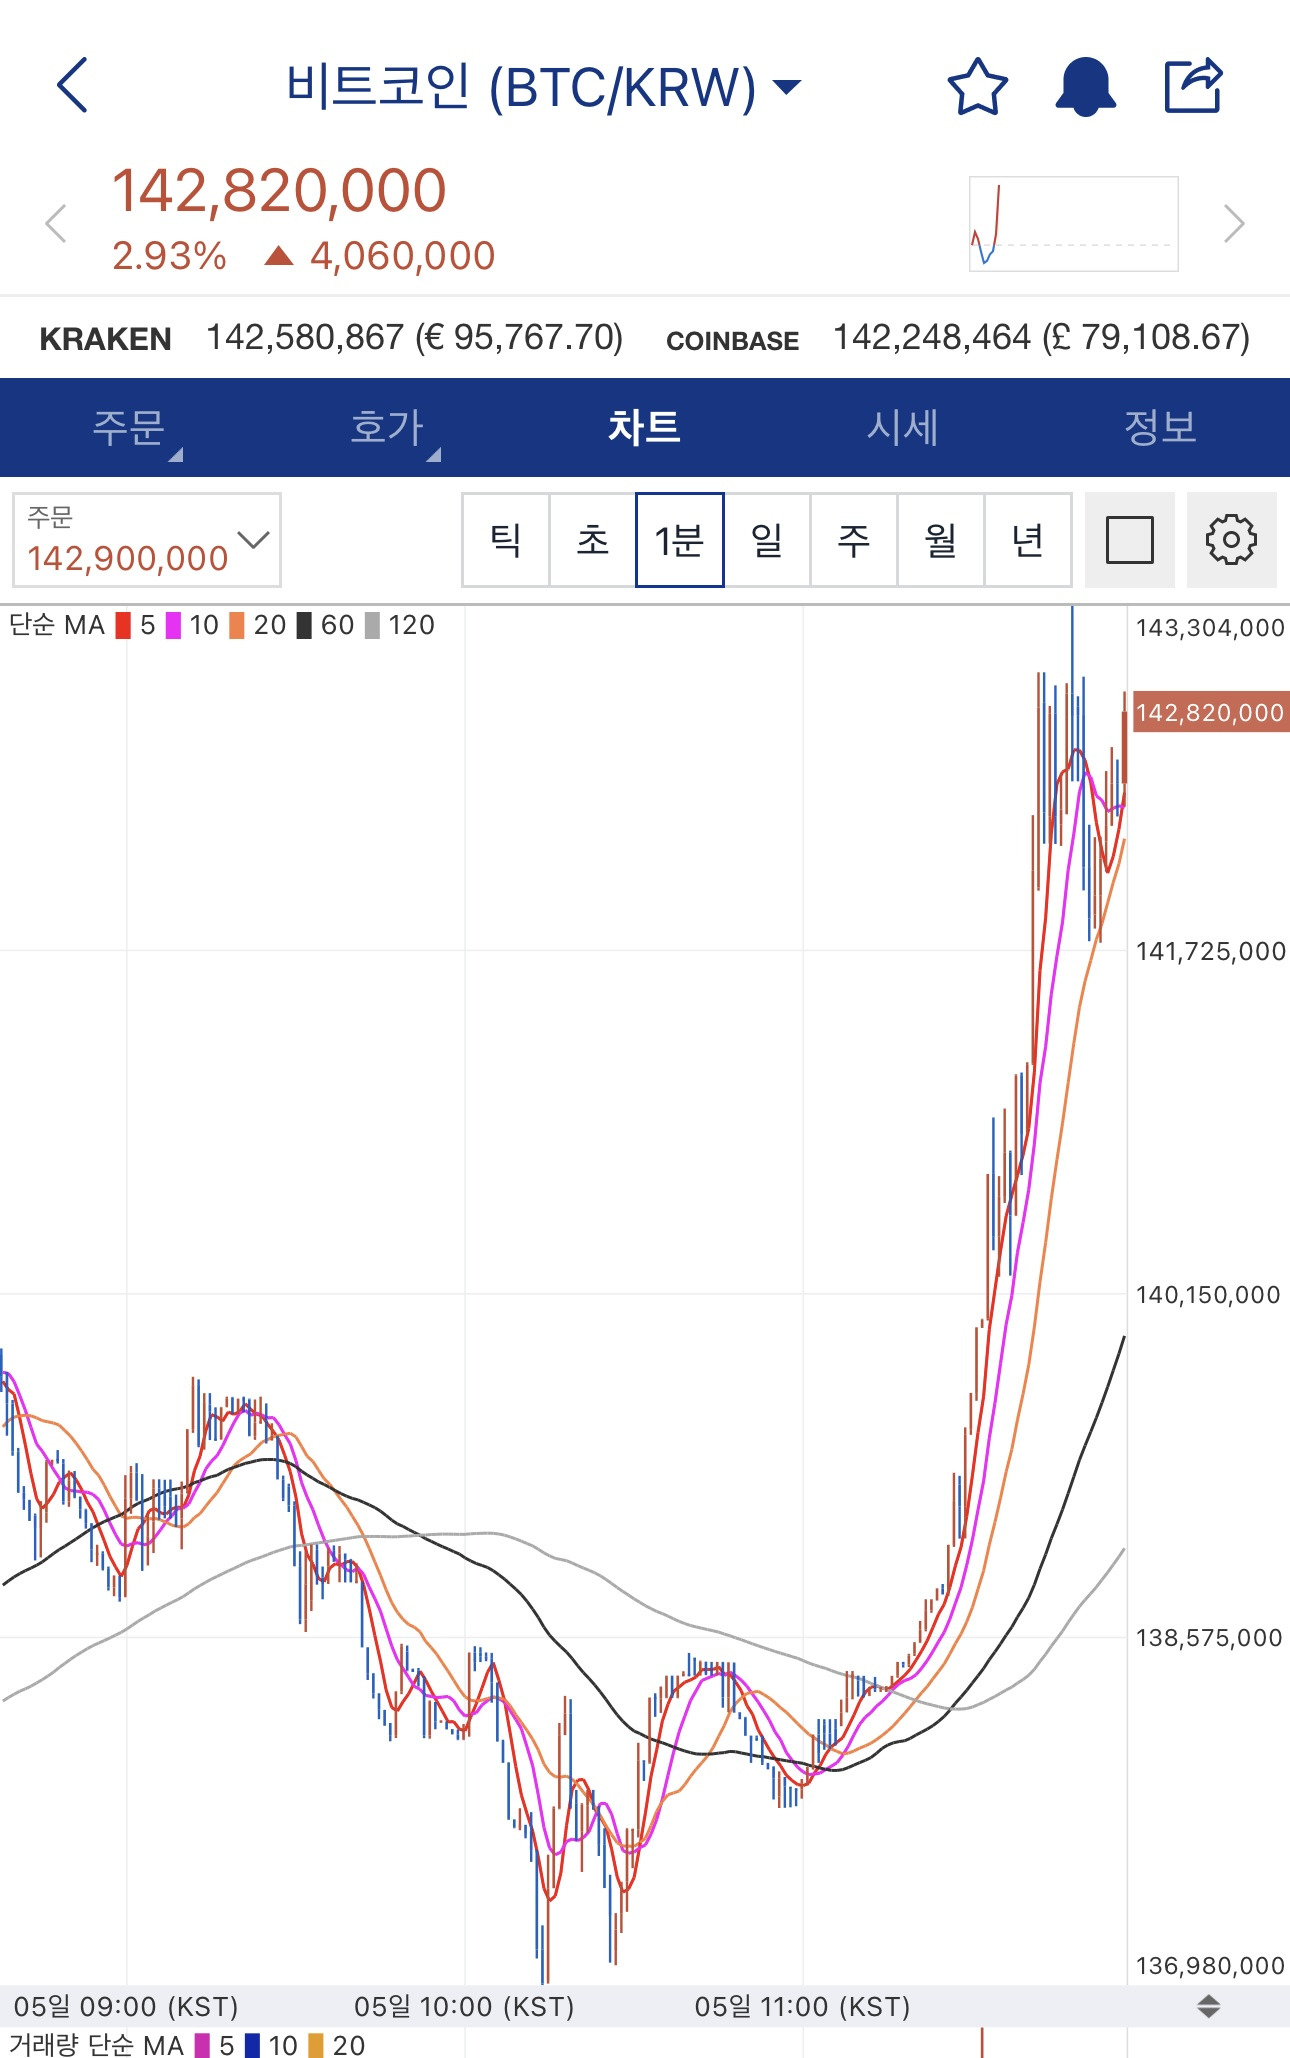Open price alerts via bell icon
The width and height of the screenshot is (1290, 2058).
(1085, 87)
